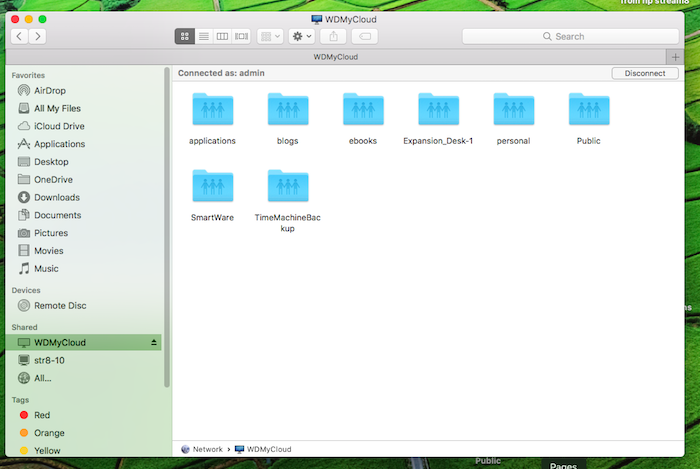The height and width of the screenshot is (469, 700).
Task: Click the Shared section header
Action: pyautogui.click(x=25, y=328)
